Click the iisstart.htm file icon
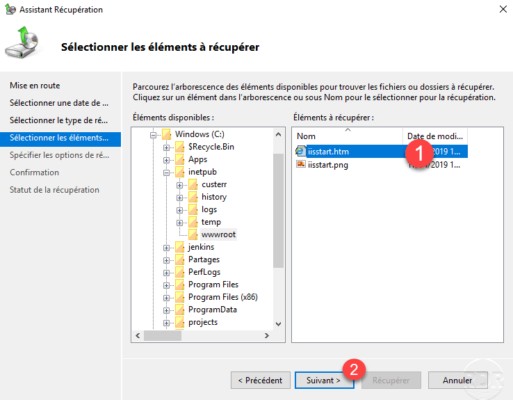Image resolution: width=513 pixels, height=400 pixels. click(301, 151)
